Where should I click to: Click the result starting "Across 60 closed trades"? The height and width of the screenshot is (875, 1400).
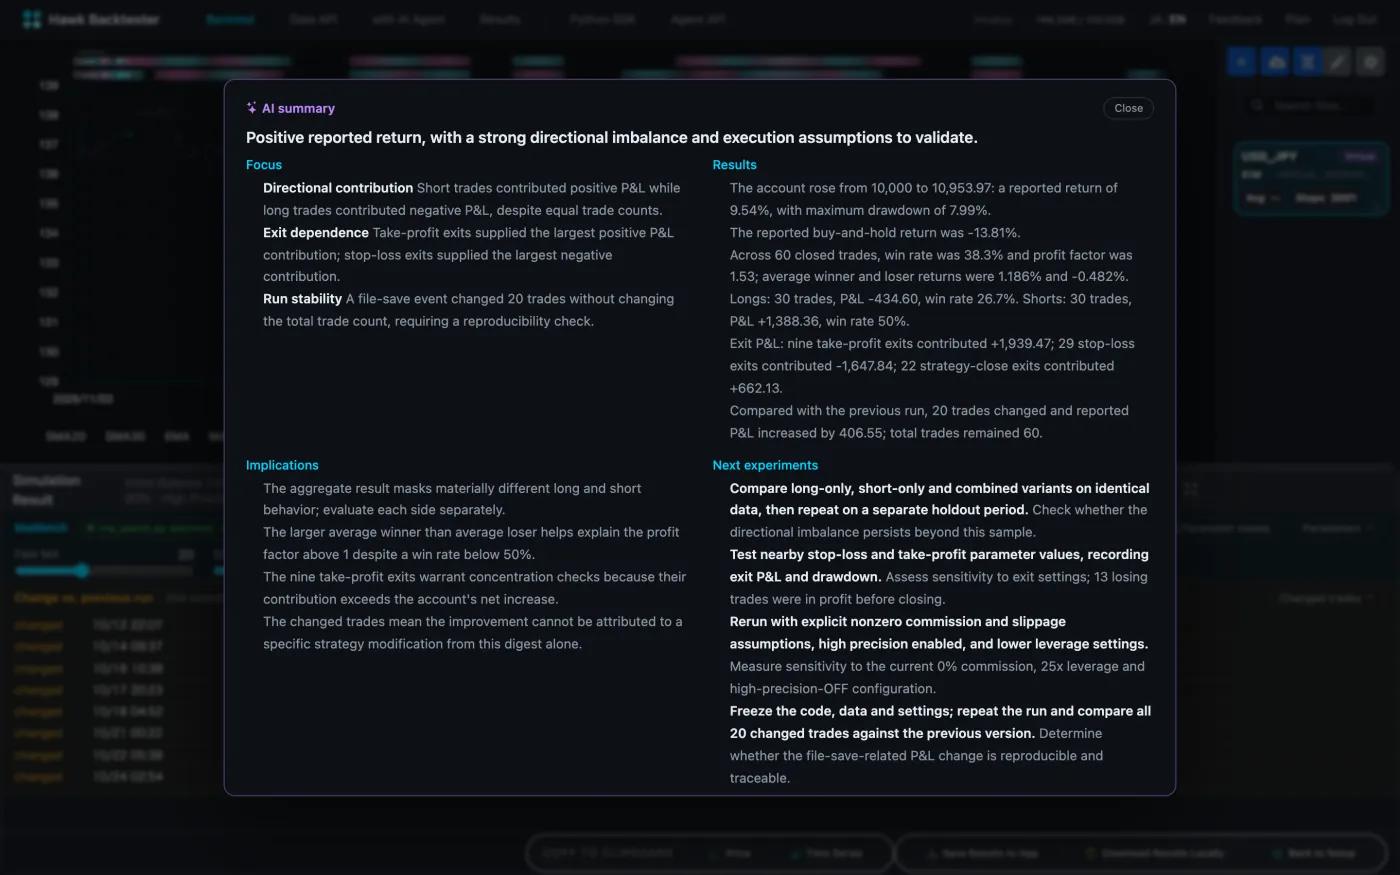(931, 266)
